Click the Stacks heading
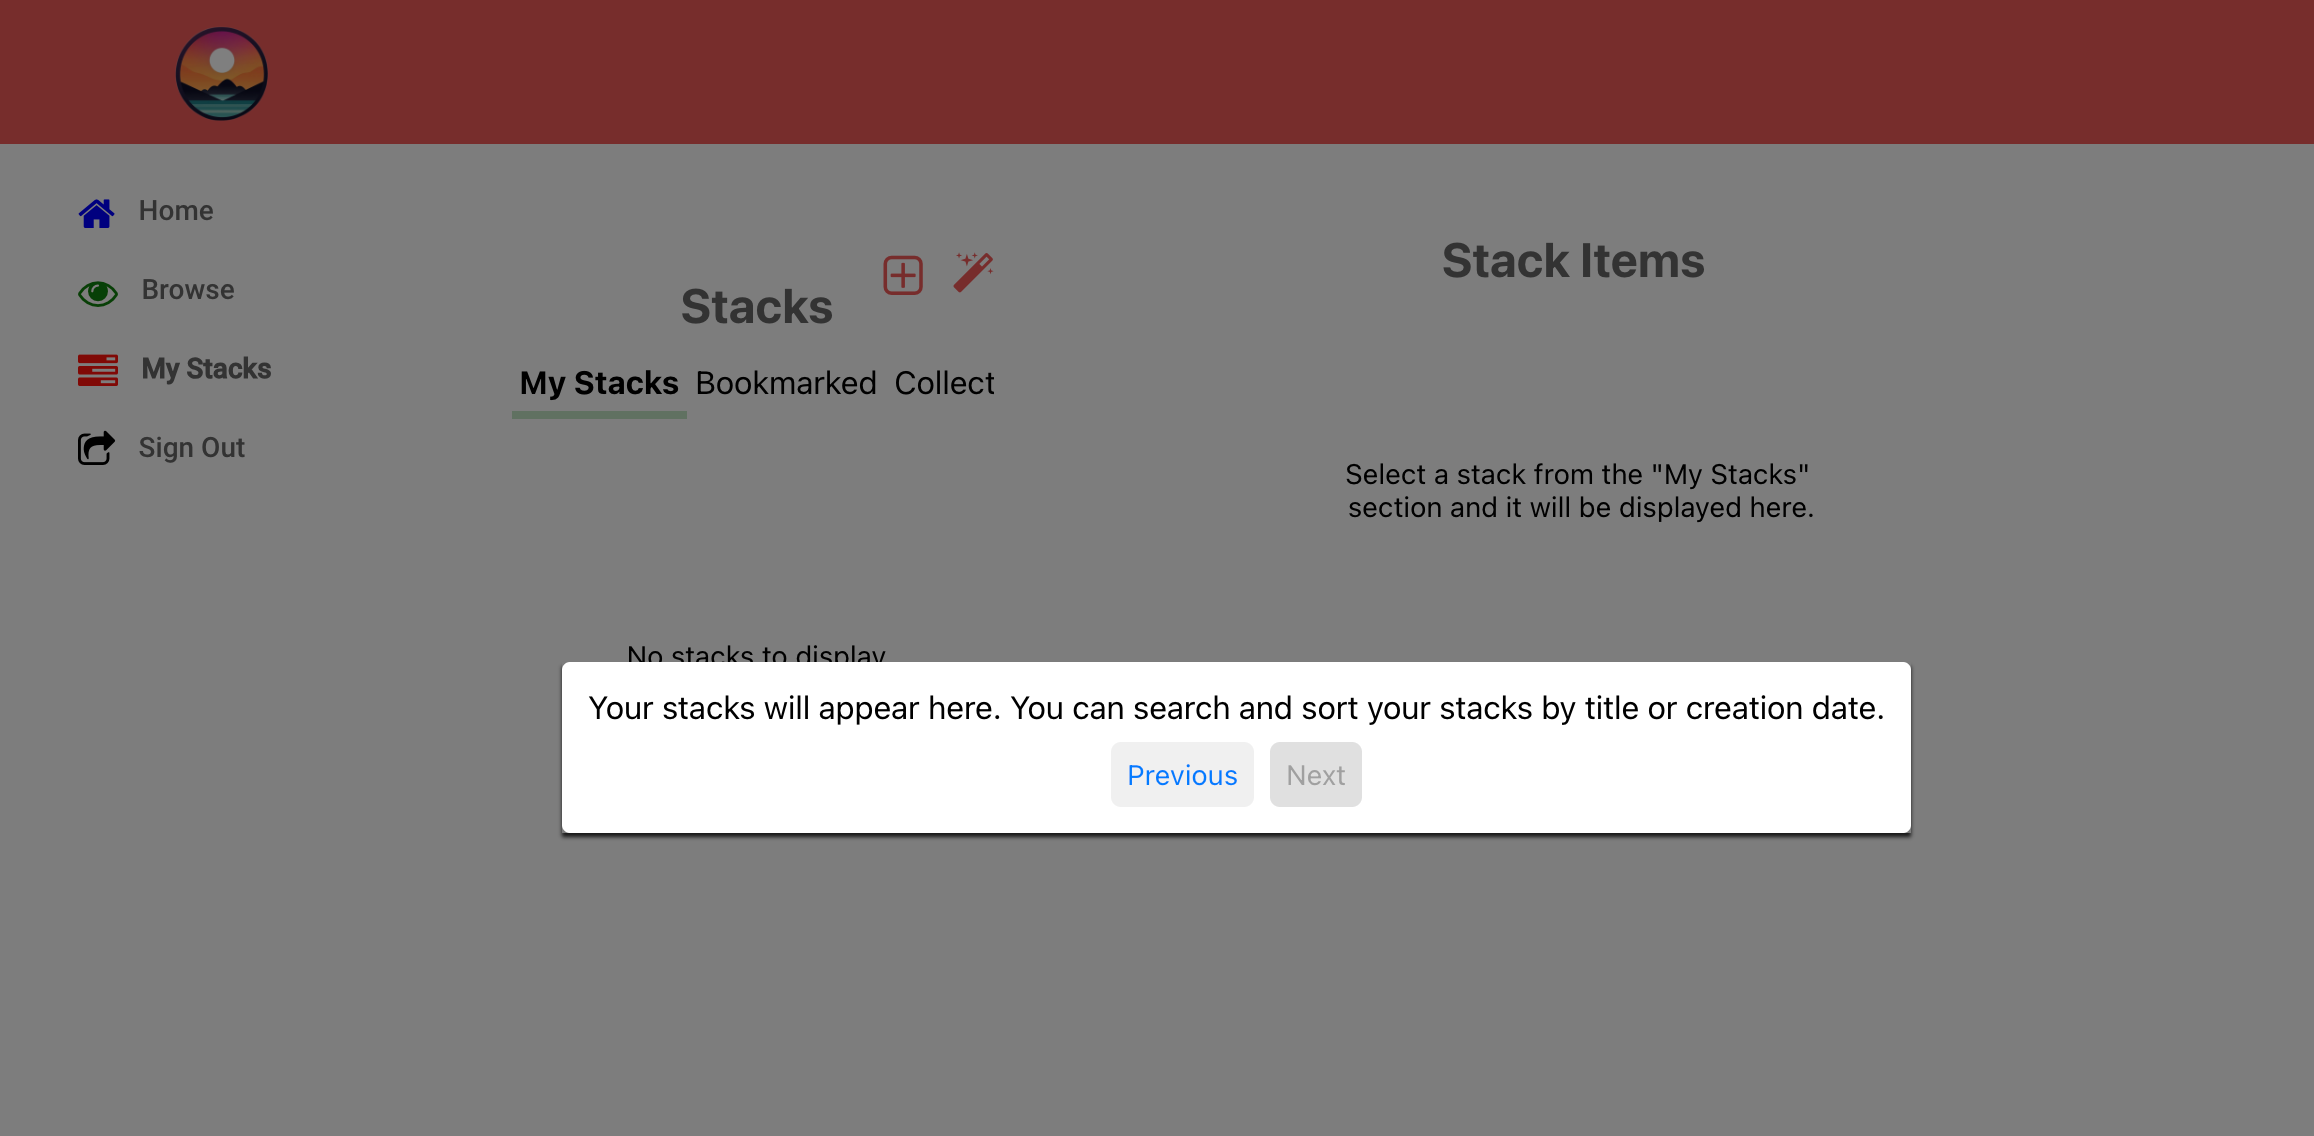2314x1136 pixels. [x=756, y=307]
